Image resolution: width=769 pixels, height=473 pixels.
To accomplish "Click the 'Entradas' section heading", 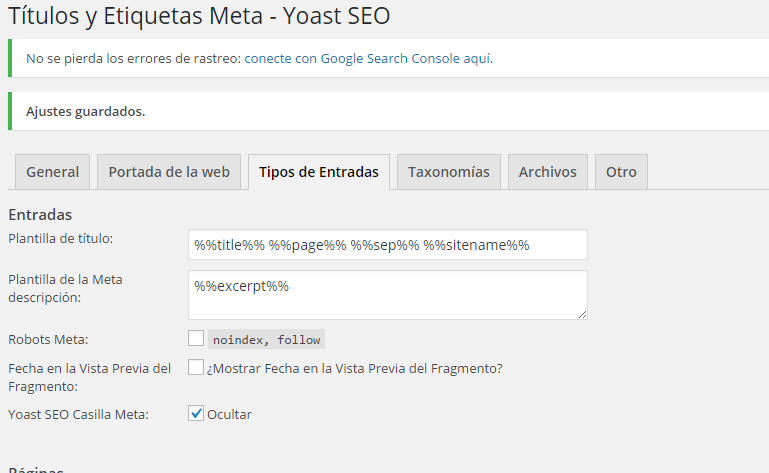I will click(40, 214).
